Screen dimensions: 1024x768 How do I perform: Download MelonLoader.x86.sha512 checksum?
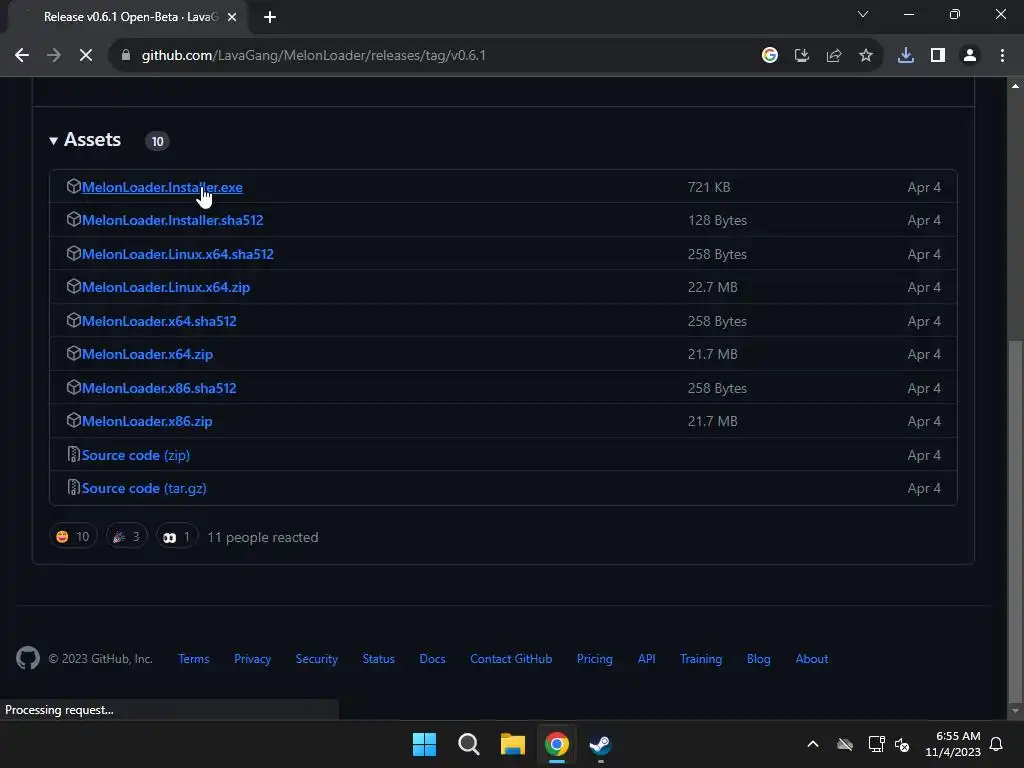tap(159, 389)
